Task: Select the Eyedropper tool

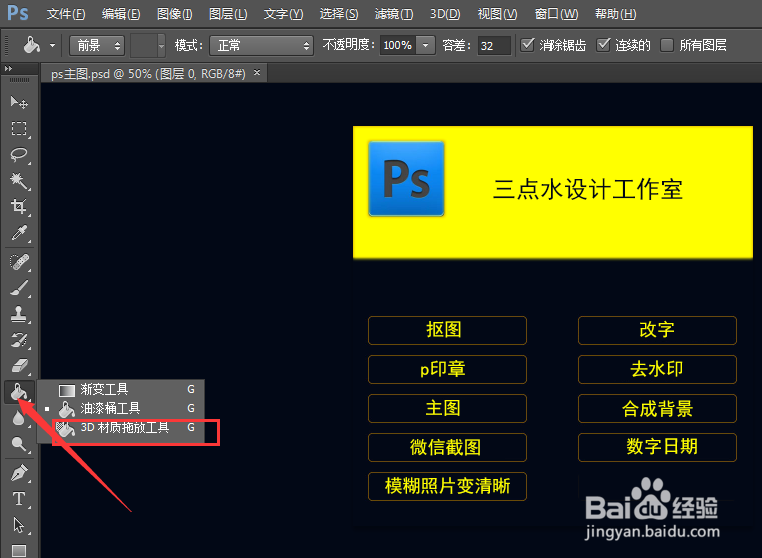Action: coord(19,233)
